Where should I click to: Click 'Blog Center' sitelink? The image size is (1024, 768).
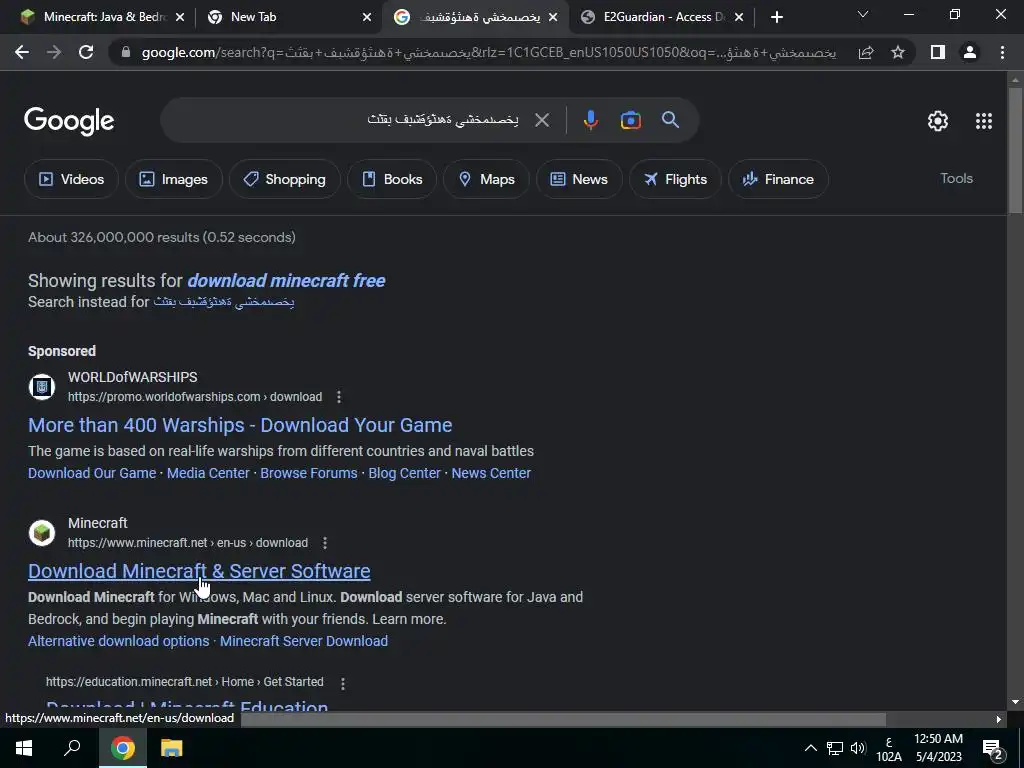(x=404, y=473)
